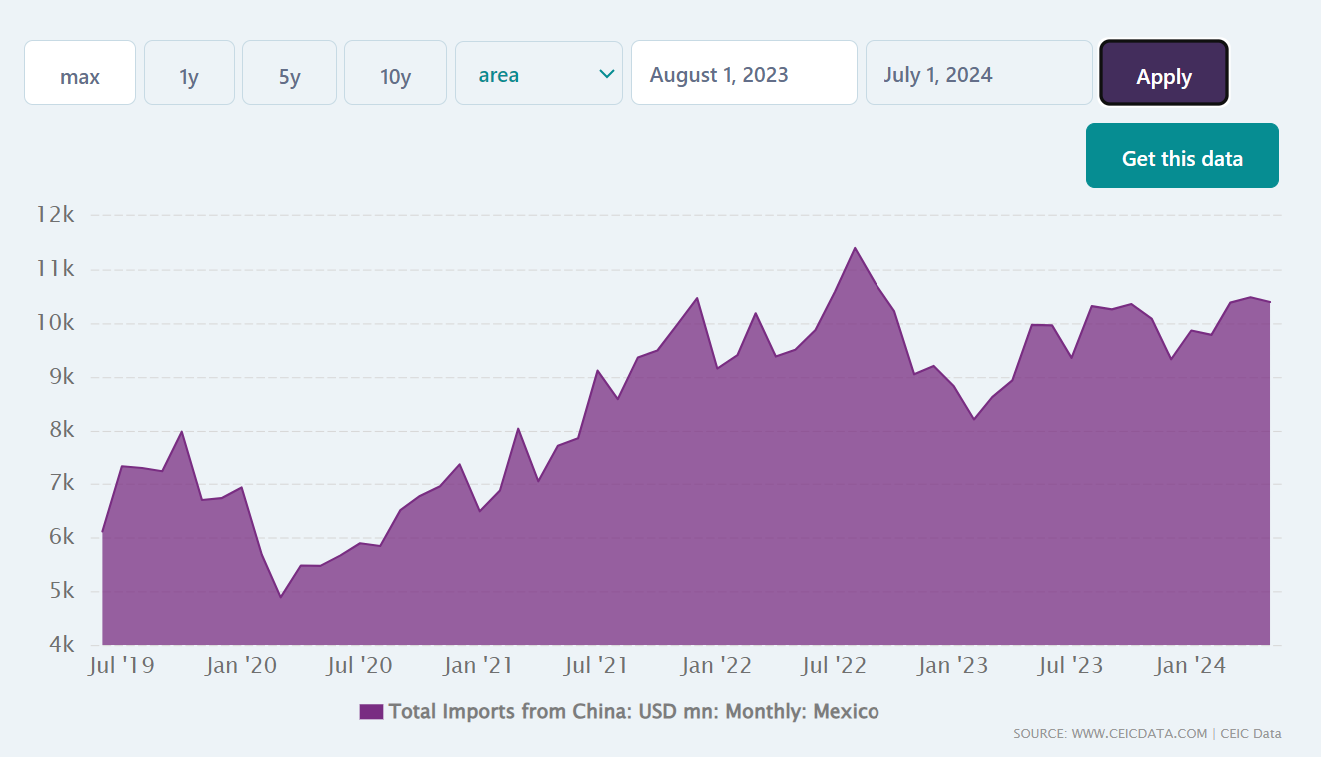Viewport: 1321px width, 757px height.
Task: Click the Jan '22 x-axis label
Action: (715, 665)
